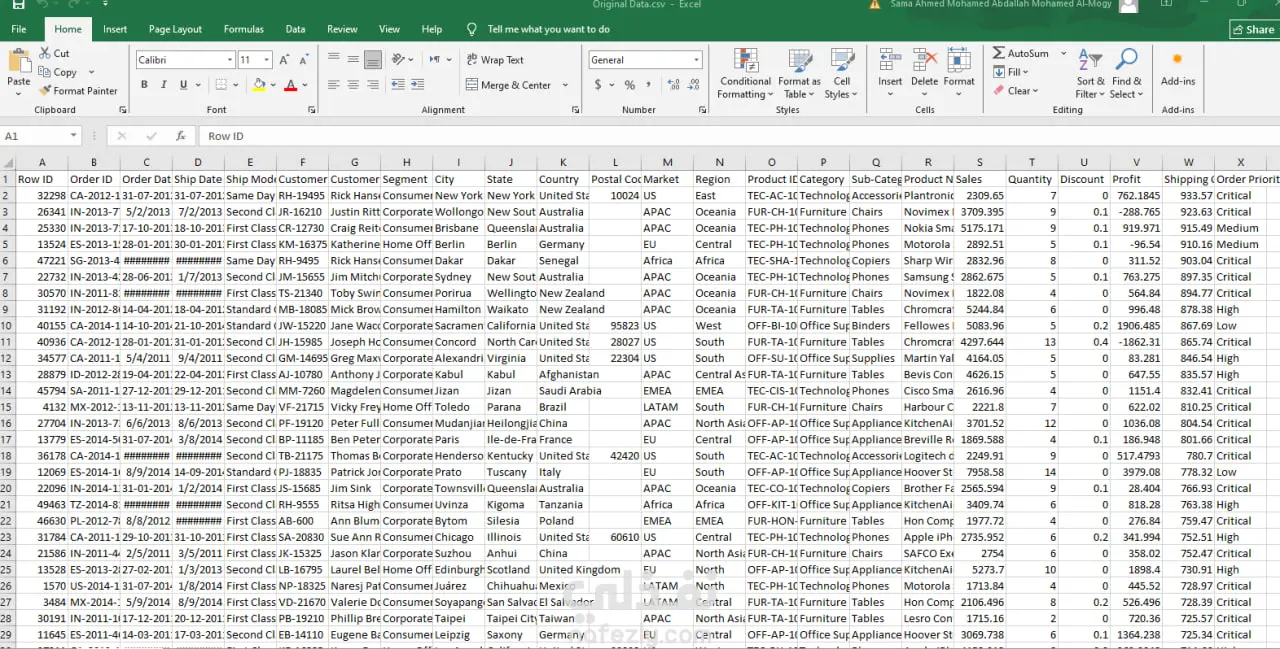The width and height of the screenshot is (1280, 649).
Task: Toggle Merge & Center
Action: pos(509,85)
